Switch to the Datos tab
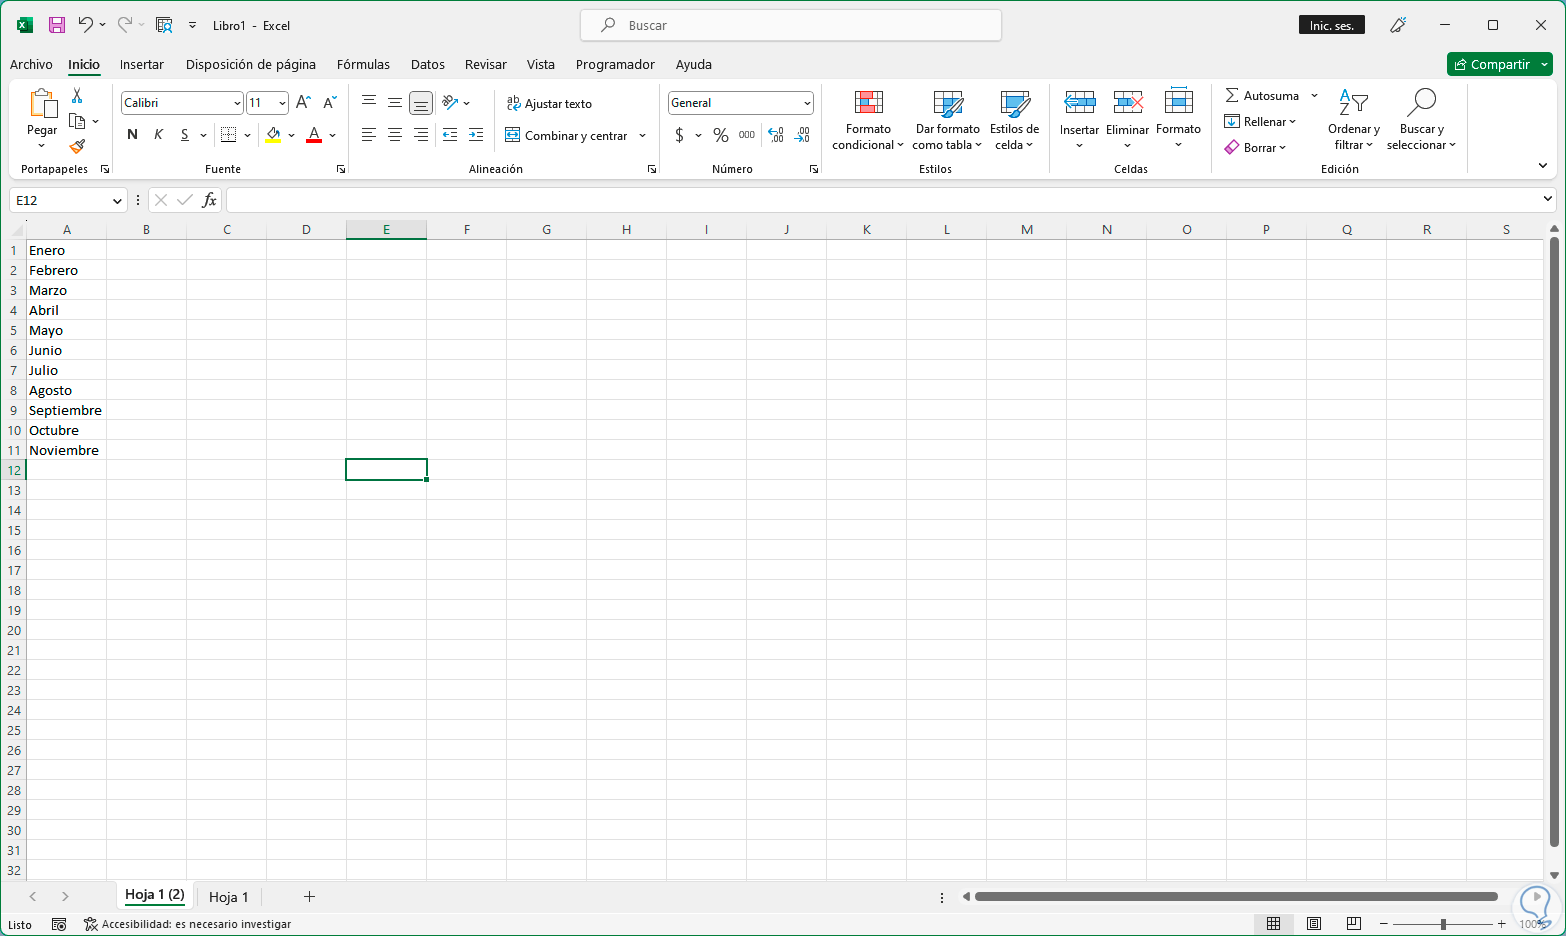Viewport: 1566px width, 936px height. 428,64
